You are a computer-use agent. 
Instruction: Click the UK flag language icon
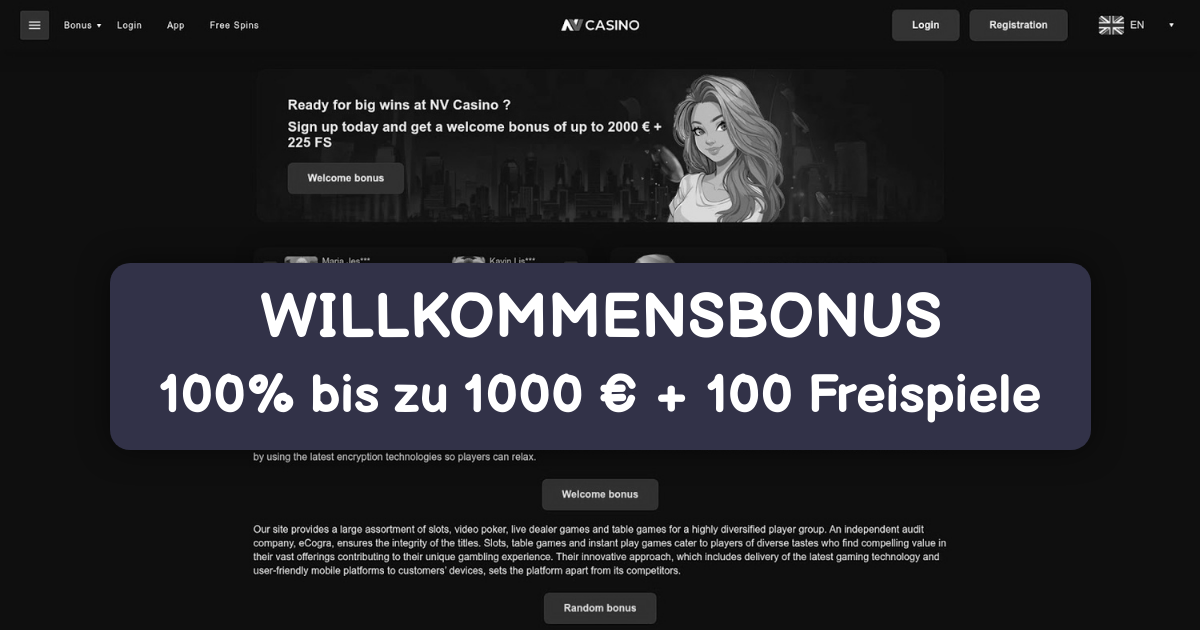pyautogui.click(x=1111, y=25)
